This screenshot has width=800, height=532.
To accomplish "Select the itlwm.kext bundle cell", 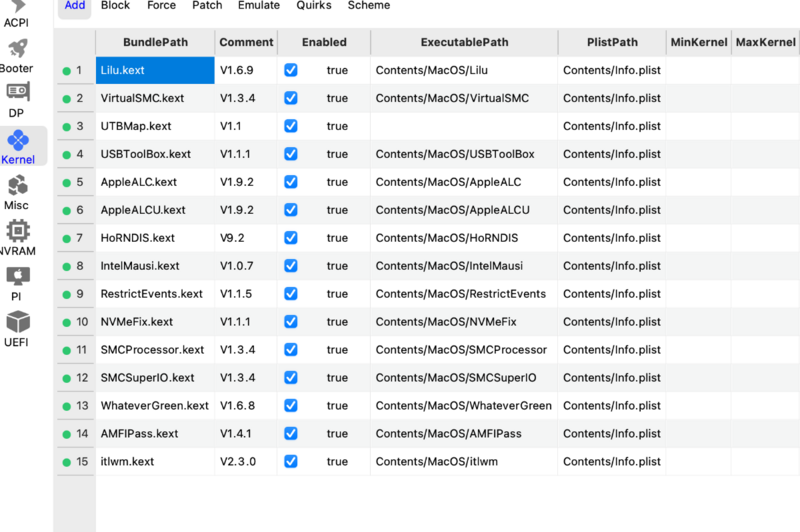I will (x=155, y=462).
